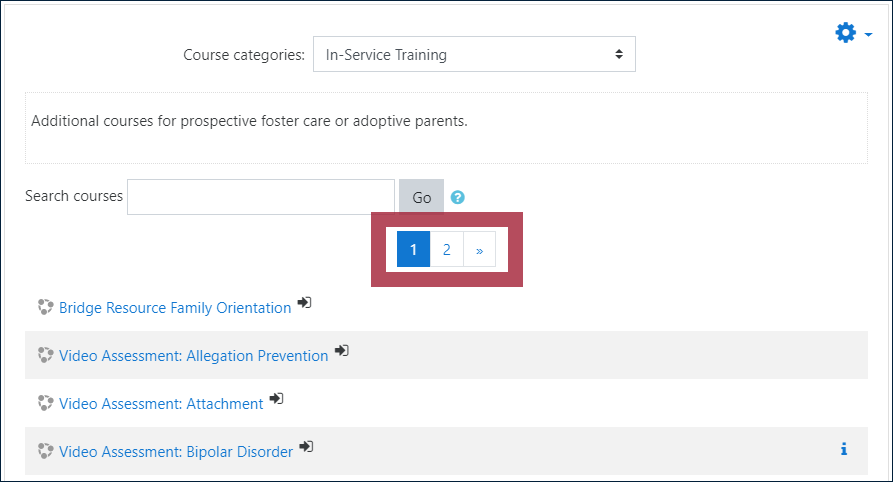The height and width of the screenshot is (482, 893).
Task: Click the self-enrolment icon beside Video Assessment: Attachment
Action: click(x=276, y=398)
